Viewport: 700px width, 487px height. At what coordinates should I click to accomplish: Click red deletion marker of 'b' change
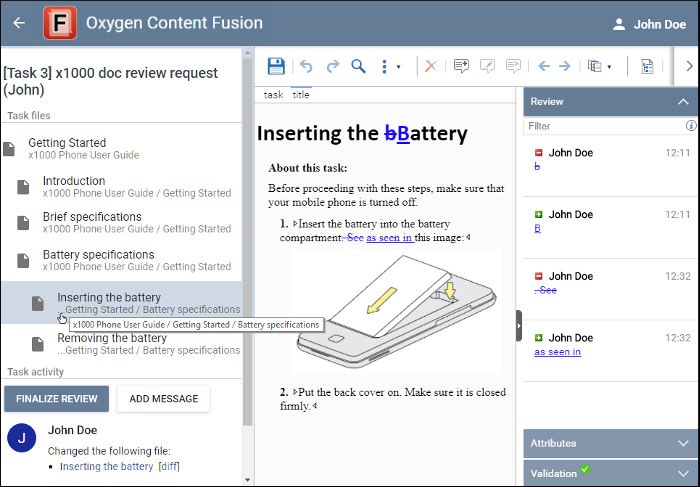click(x=538, y=153)
